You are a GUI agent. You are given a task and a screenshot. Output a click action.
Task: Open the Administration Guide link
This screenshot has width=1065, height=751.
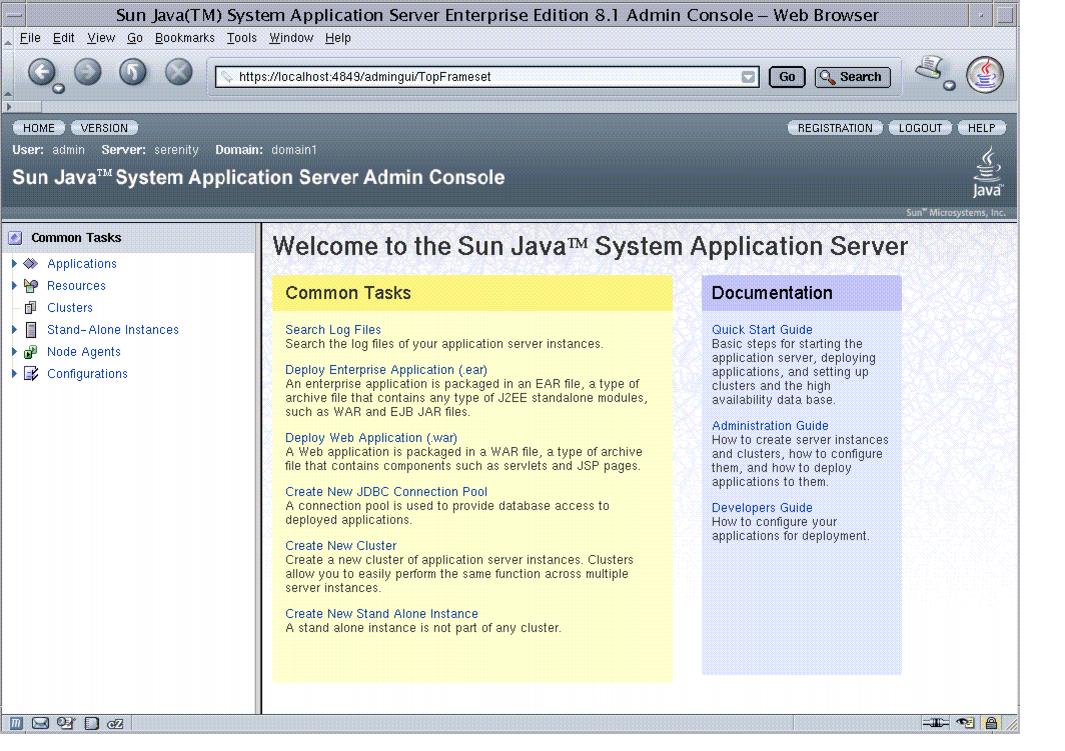pyautogui.click(x=770, y=425)
